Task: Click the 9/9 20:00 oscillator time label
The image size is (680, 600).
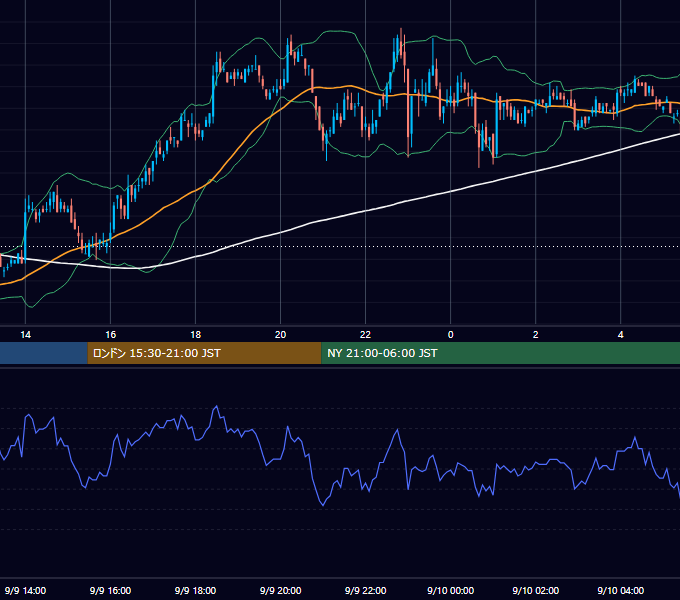Action: pyautogui.click(x=281, y=590)
